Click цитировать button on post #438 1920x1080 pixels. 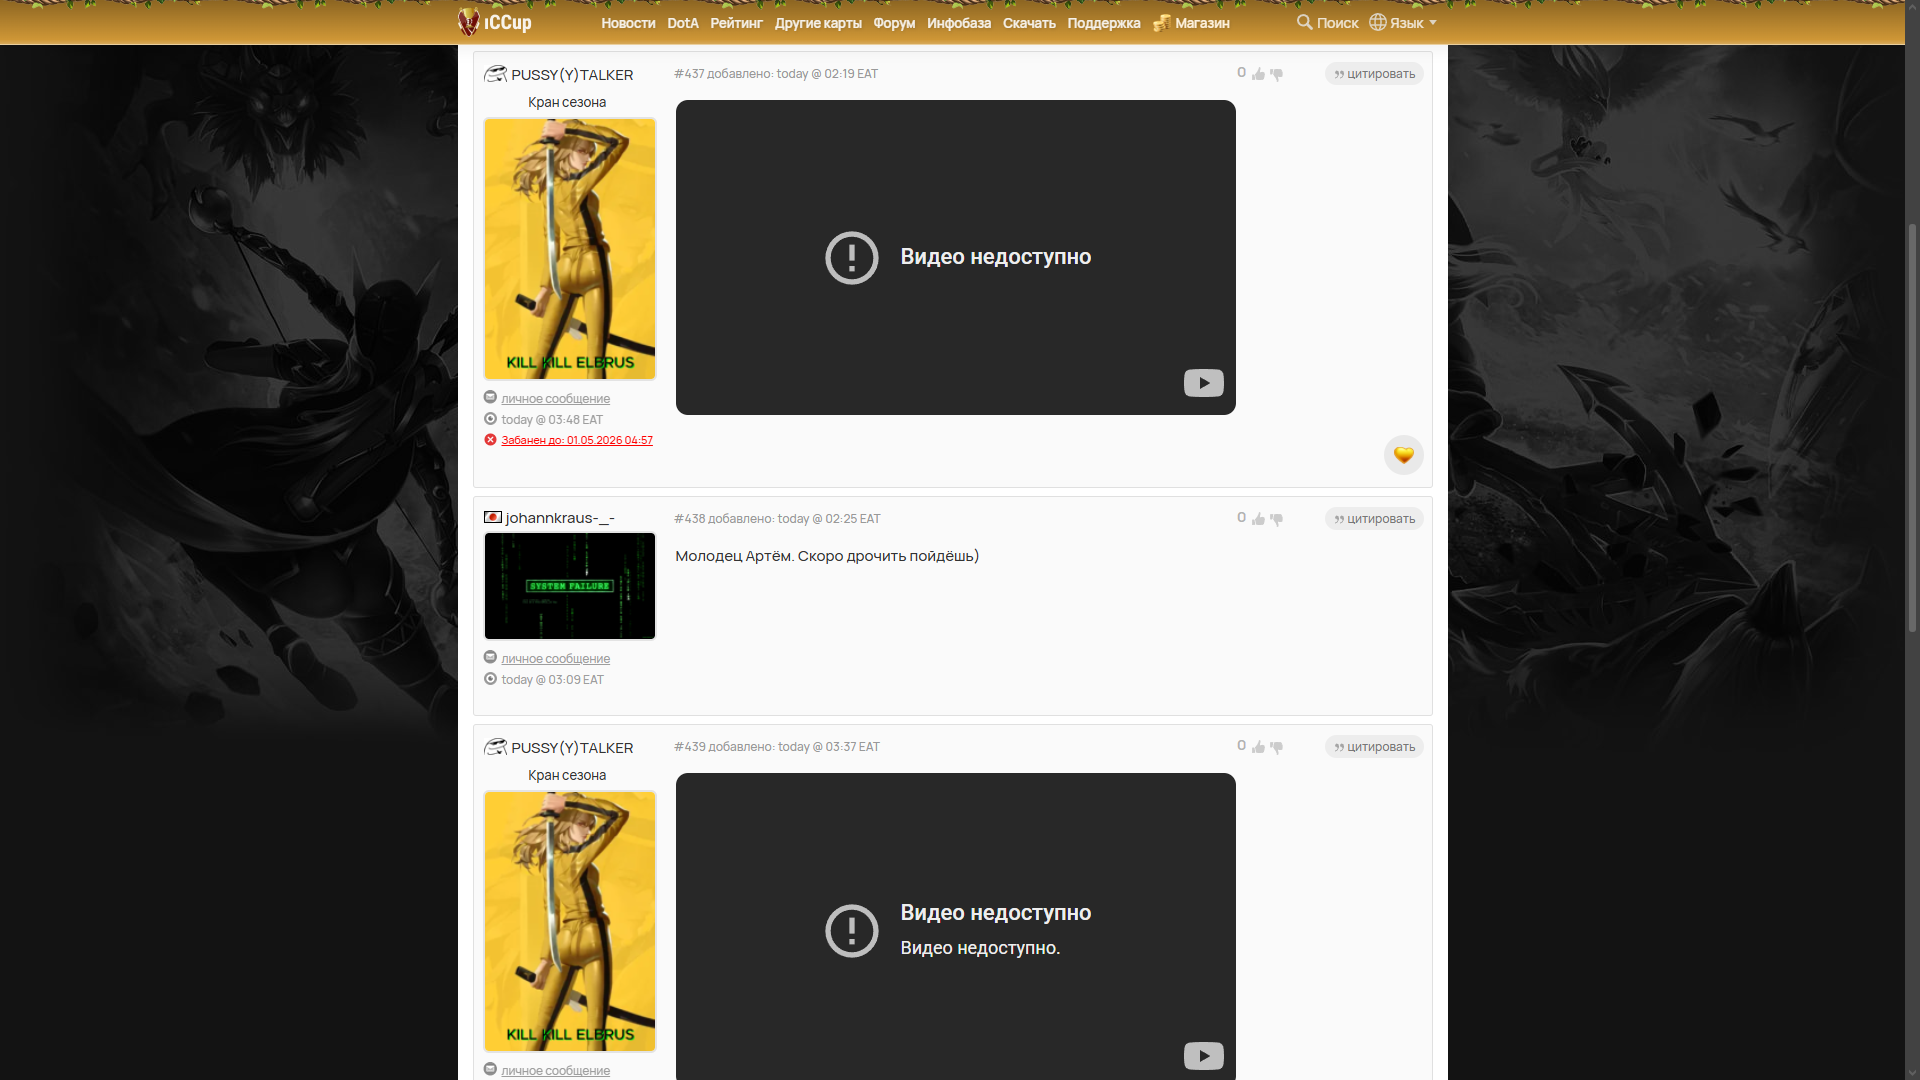coord(1374,519)
